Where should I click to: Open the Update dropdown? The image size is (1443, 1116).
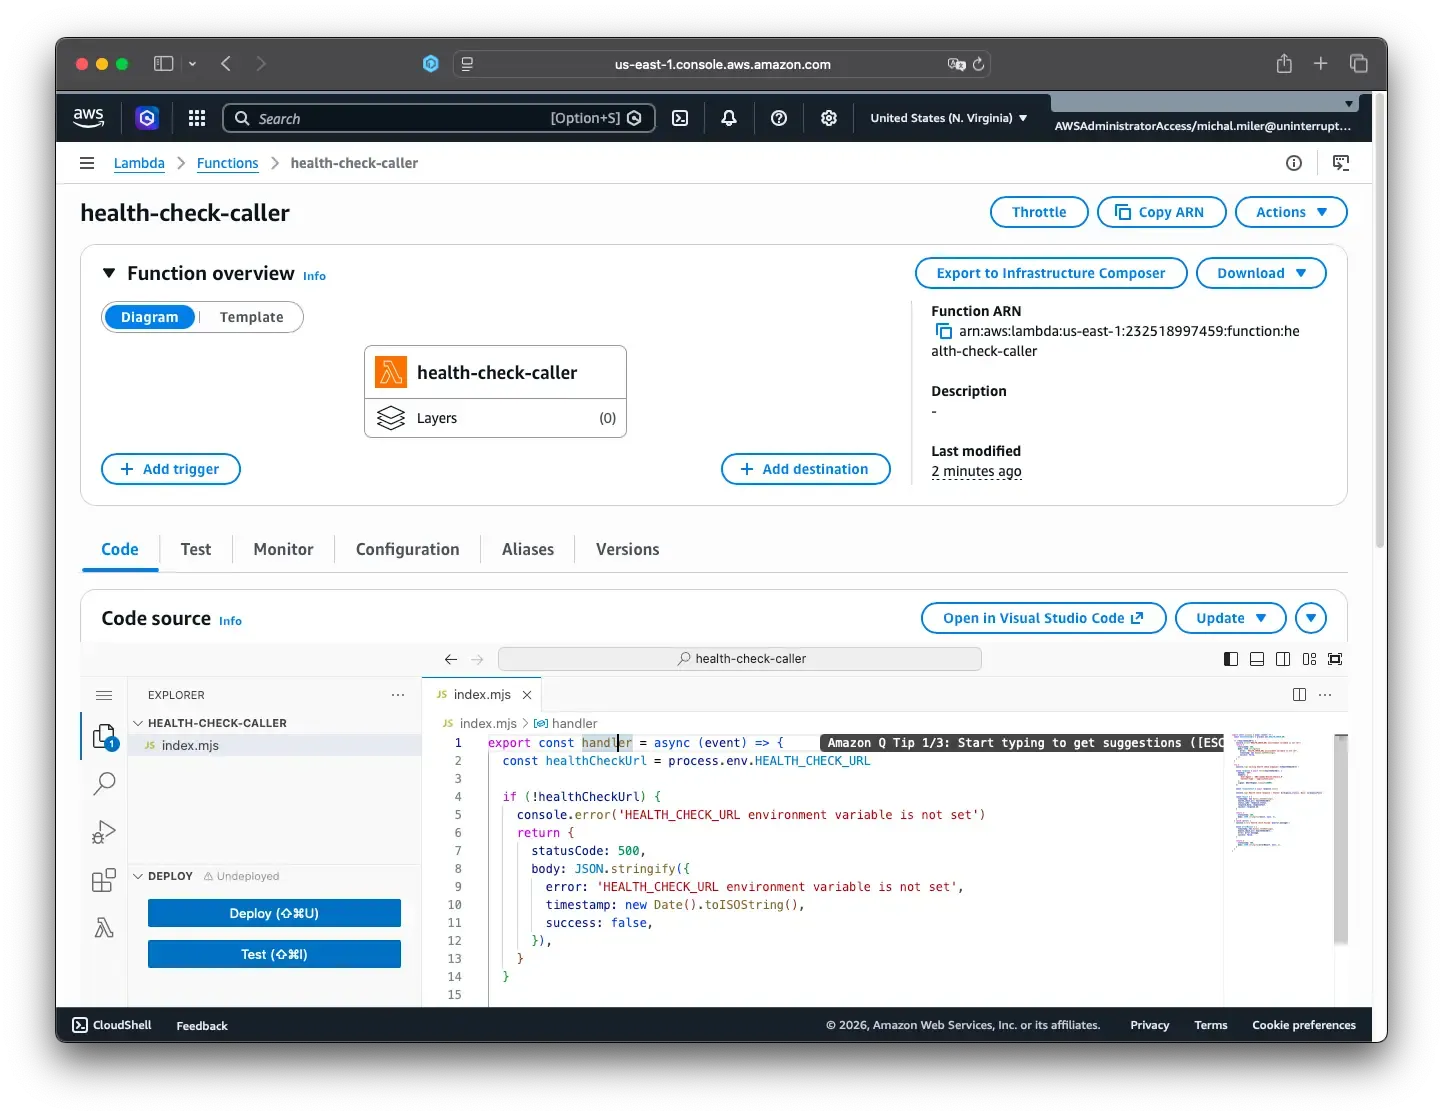click(x=1231, y=618)
